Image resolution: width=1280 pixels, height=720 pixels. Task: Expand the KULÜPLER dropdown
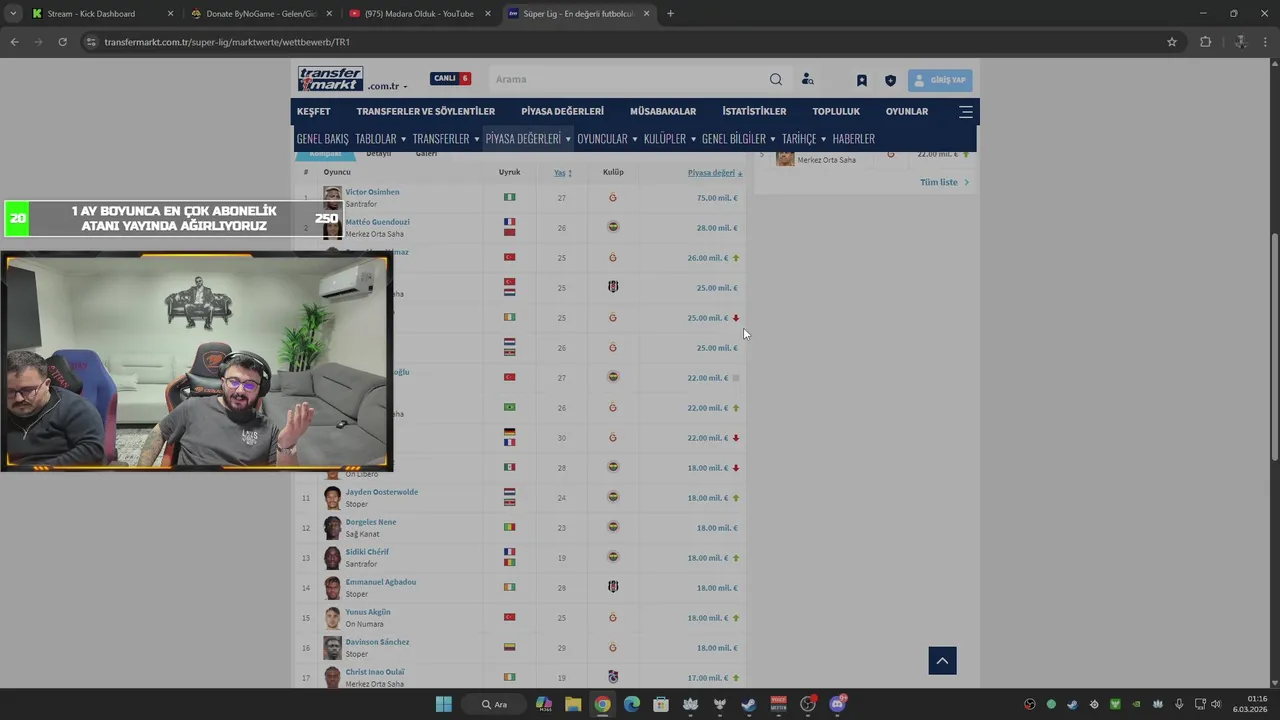pyautogui.click(x=670, y=139)
